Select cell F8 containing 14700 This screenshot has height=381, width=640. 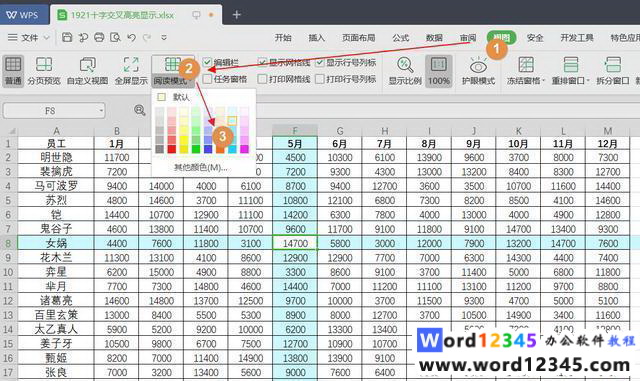295,243
